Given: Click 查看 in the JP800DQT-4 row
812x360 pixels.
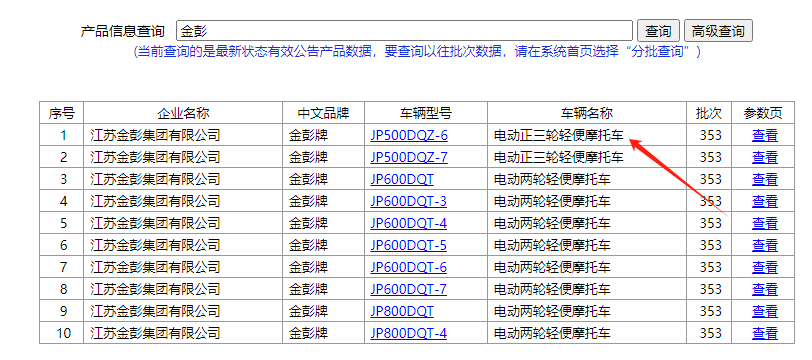Looking at the screenshot, I should (x=765, y=333).
